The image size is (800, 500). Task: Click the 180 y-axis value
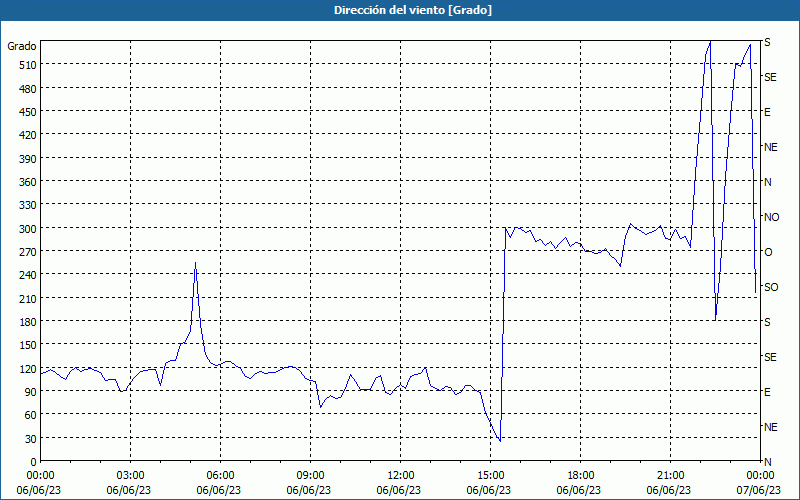[28, 322]
